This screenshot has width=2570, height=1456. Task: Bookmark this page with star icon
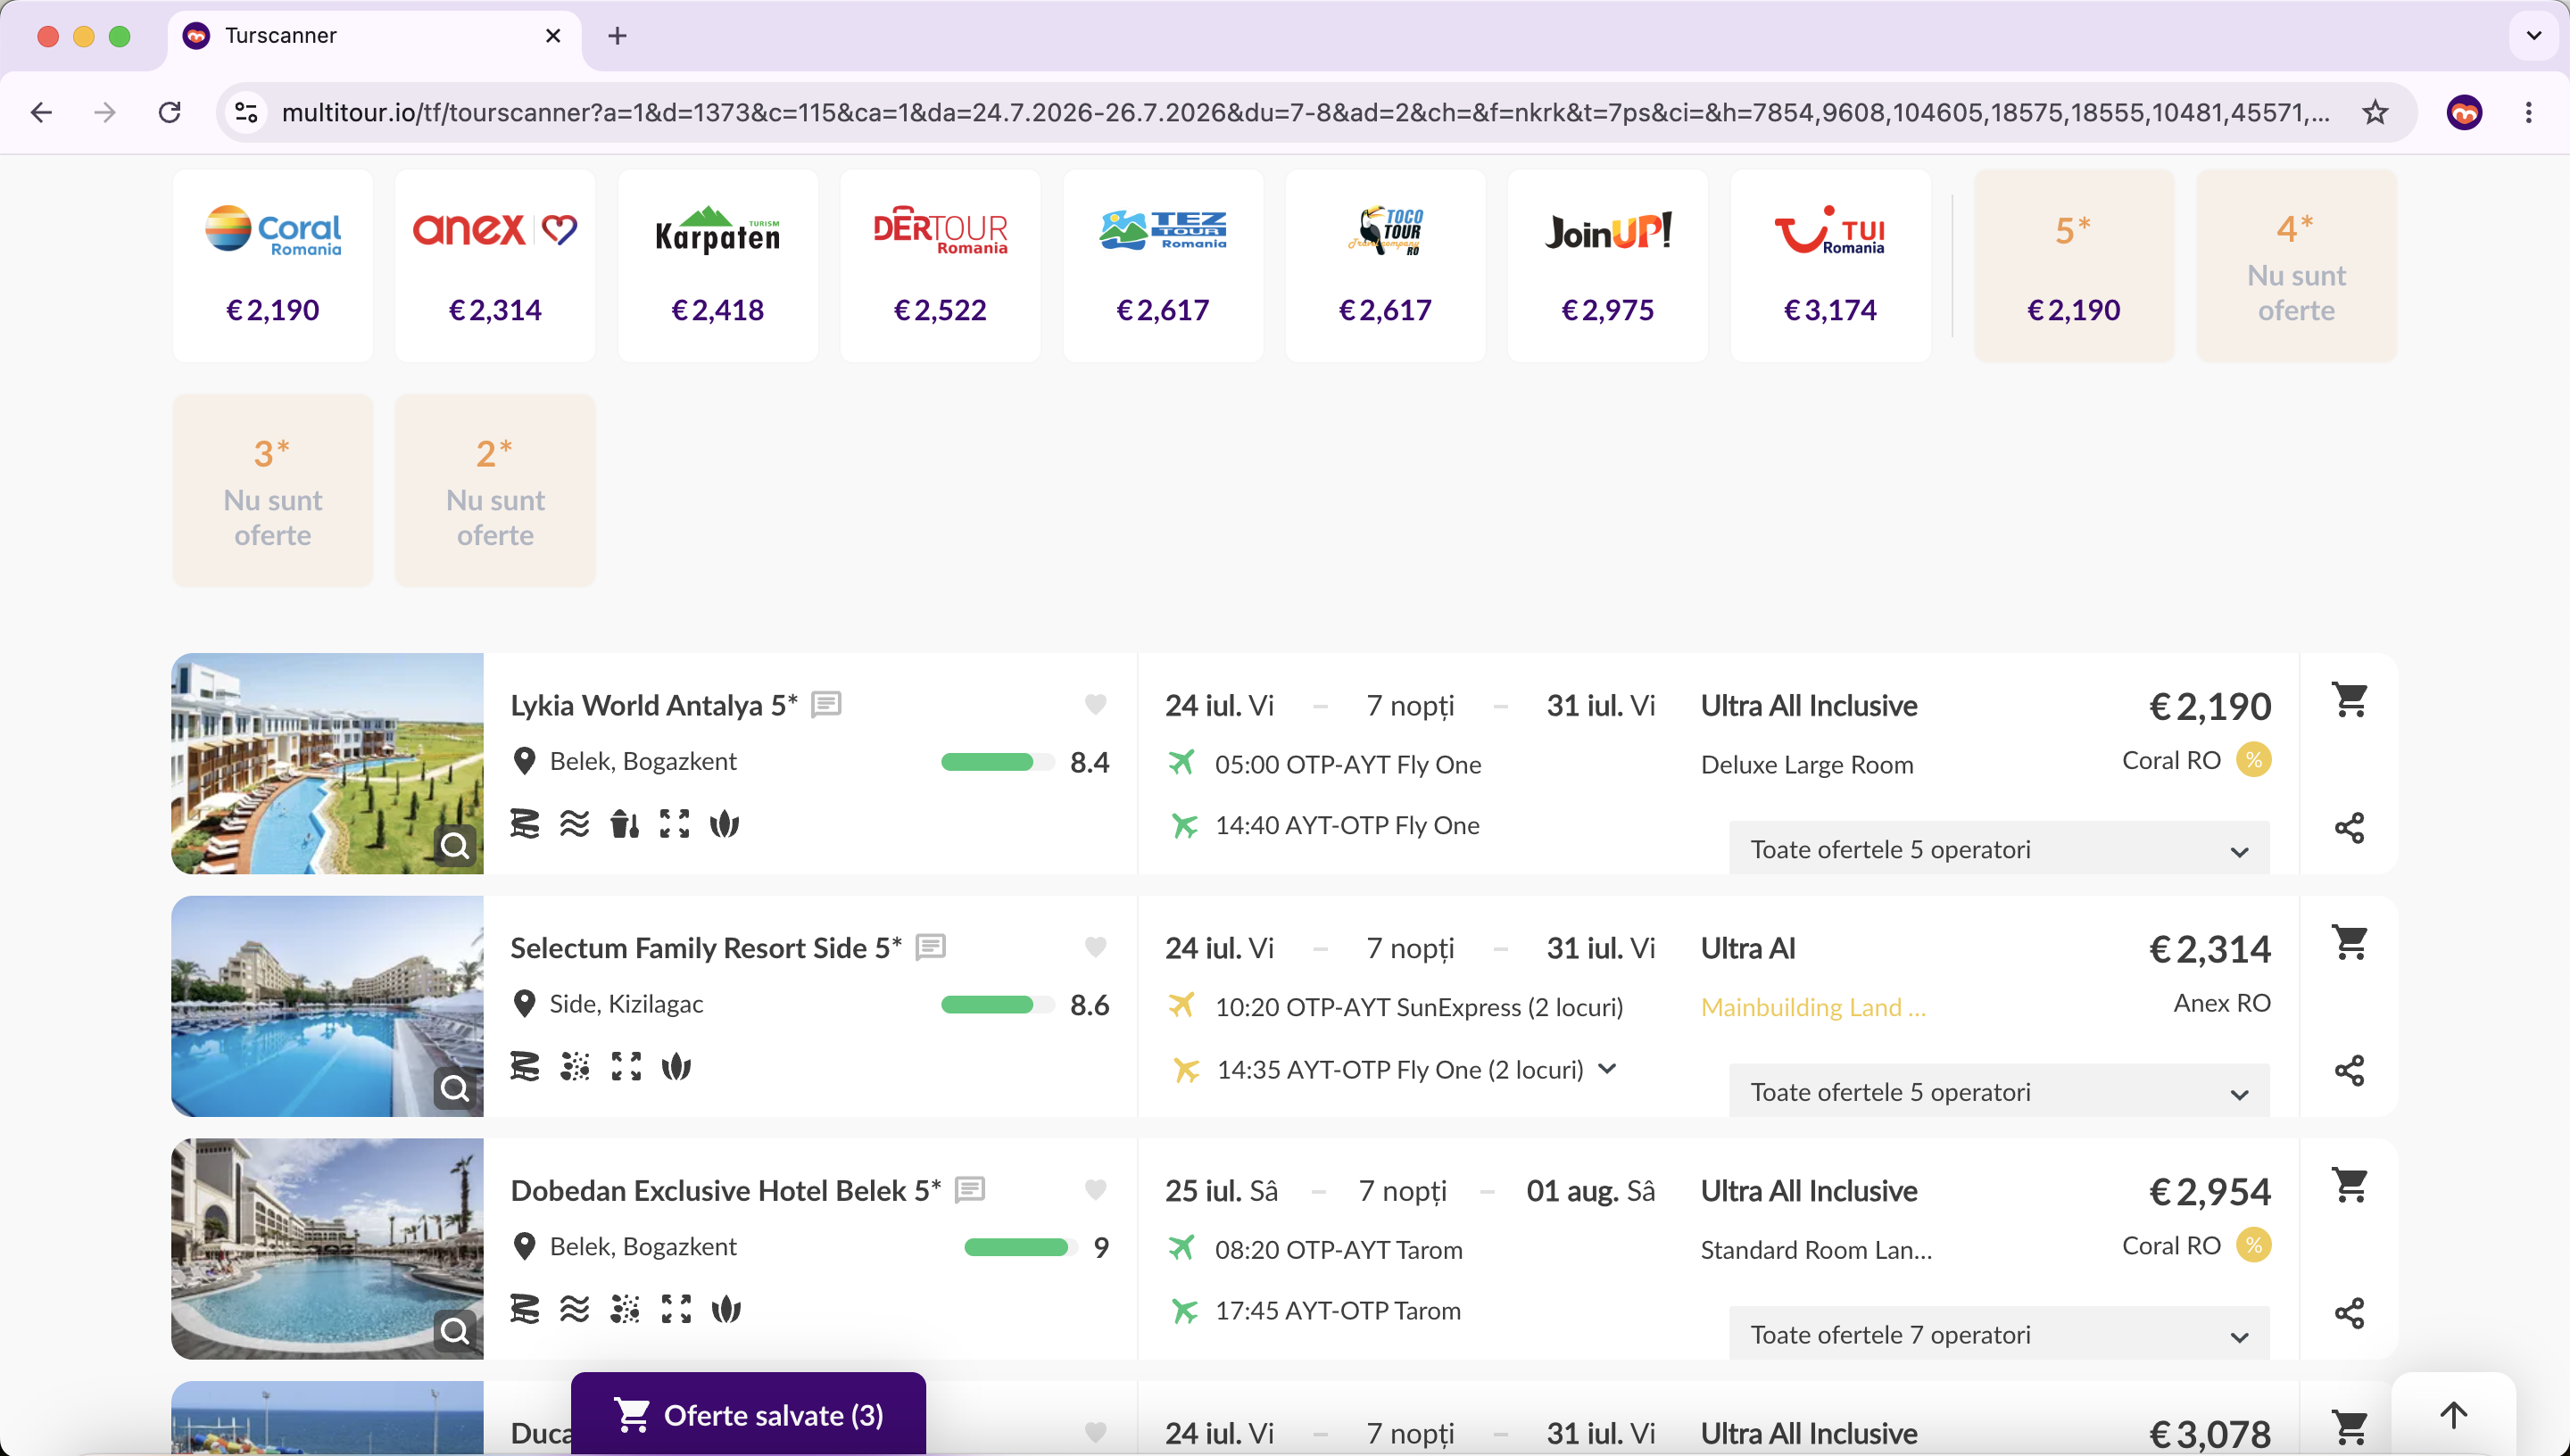click(x=2375, y=112)
